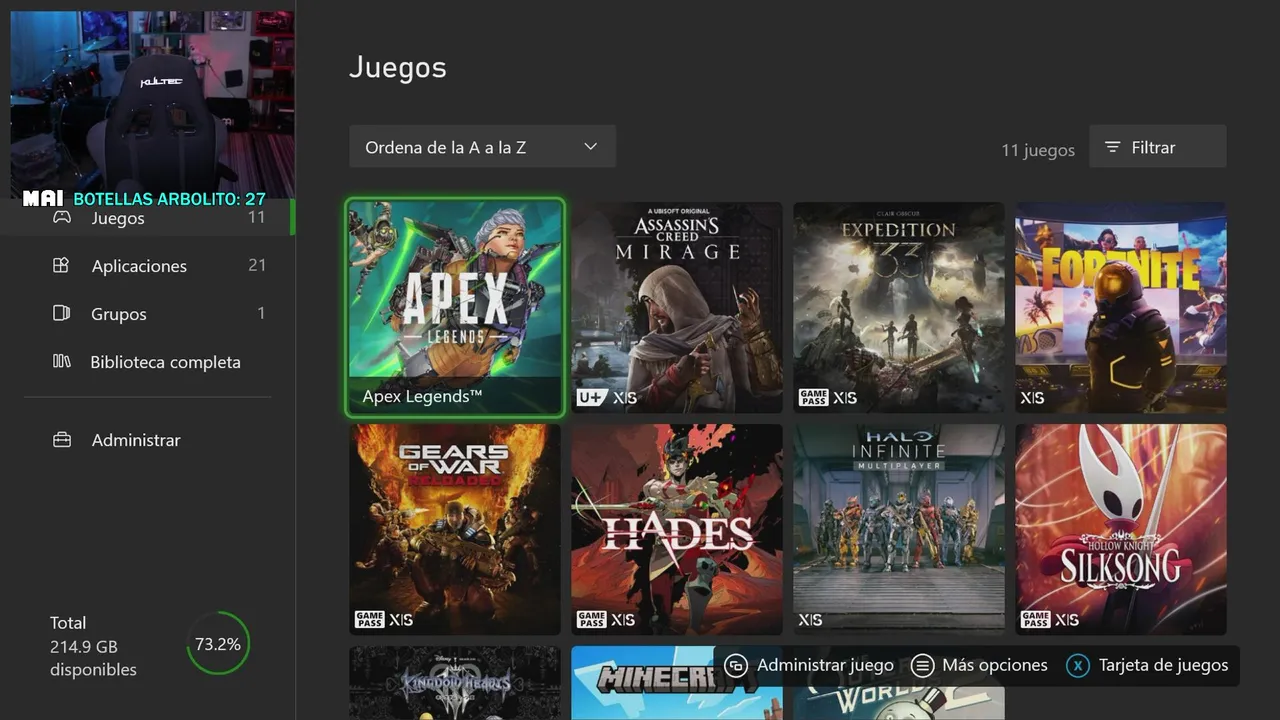Click the Game Pass badge on Silksong tile
Image resolution: width=1280 pixels, height=720 pixels.
[1035, 620]
